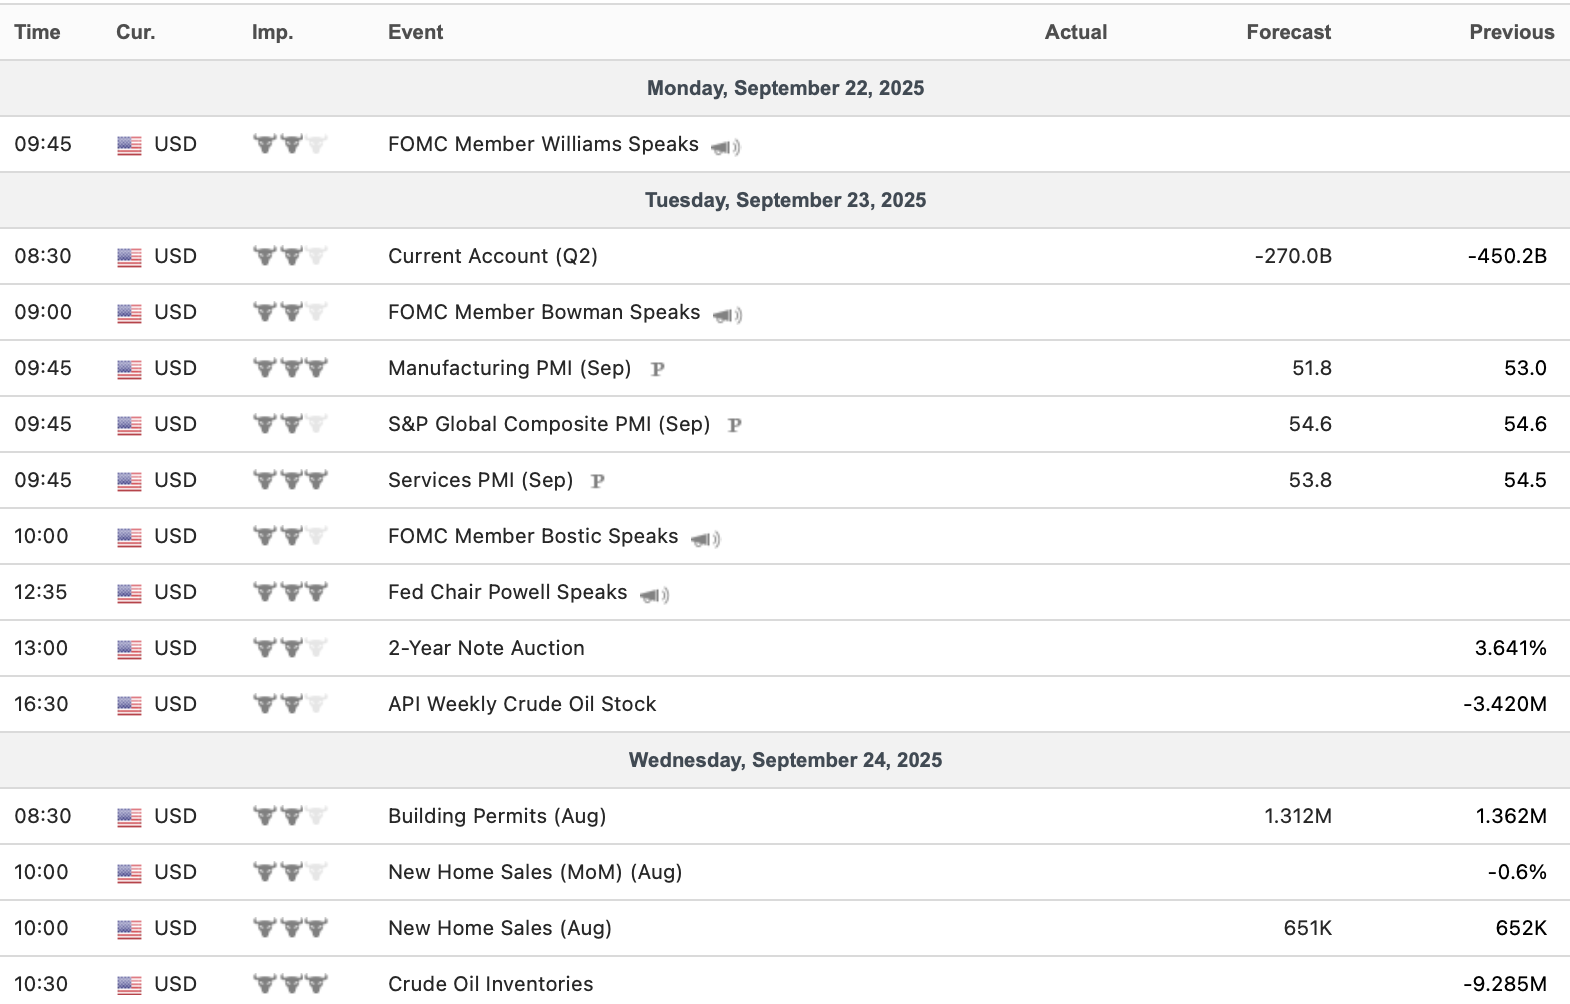Click preliminary P icon beside S&P Global Composite PMI
Image resolution: width=1570 pixels, height=1004 pixels.
tap(735, 425)
